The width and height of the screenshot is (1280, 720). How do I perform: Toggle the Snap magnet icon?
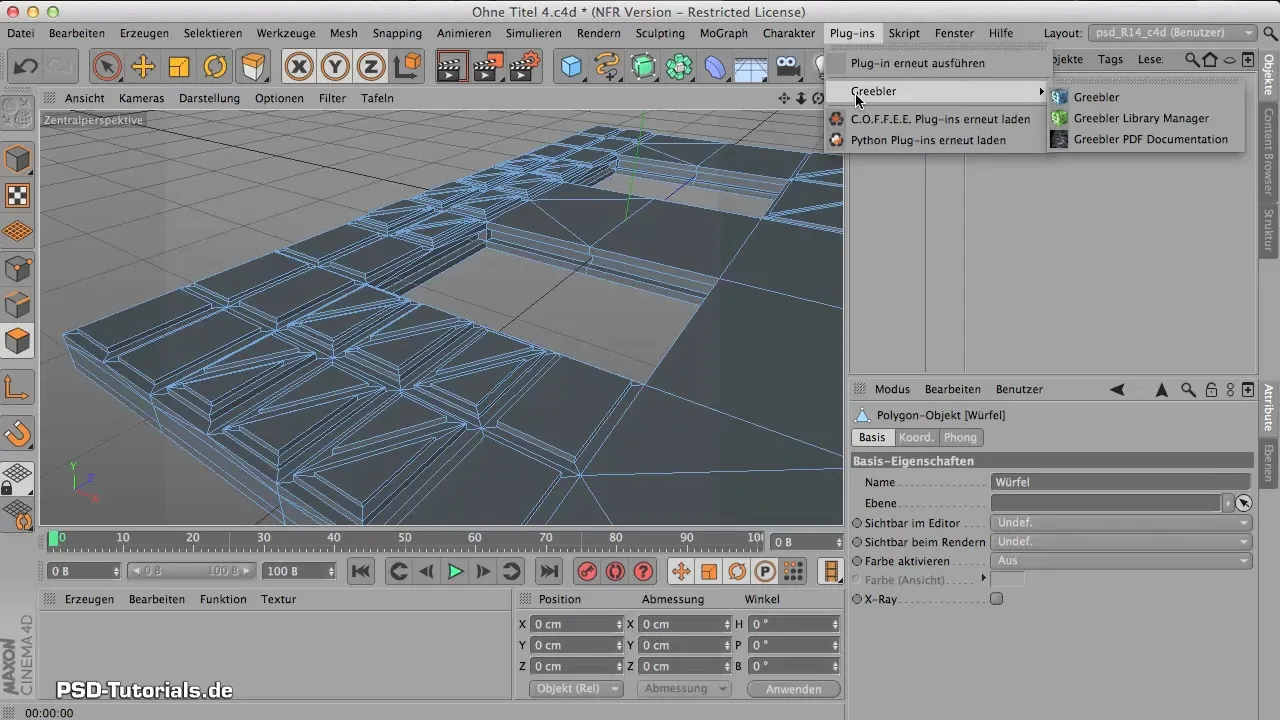tap(18, 435)
